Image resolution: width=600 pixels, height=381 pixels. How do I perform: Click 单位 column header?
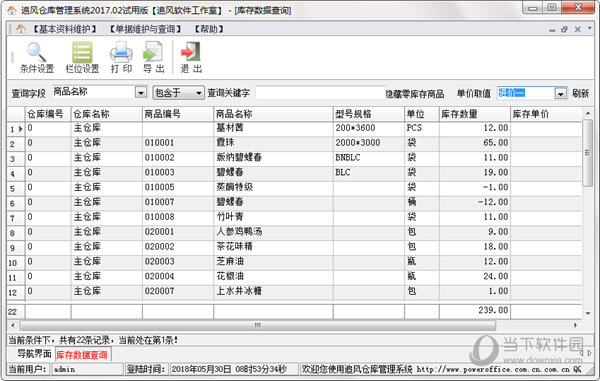tap(422, 114)
